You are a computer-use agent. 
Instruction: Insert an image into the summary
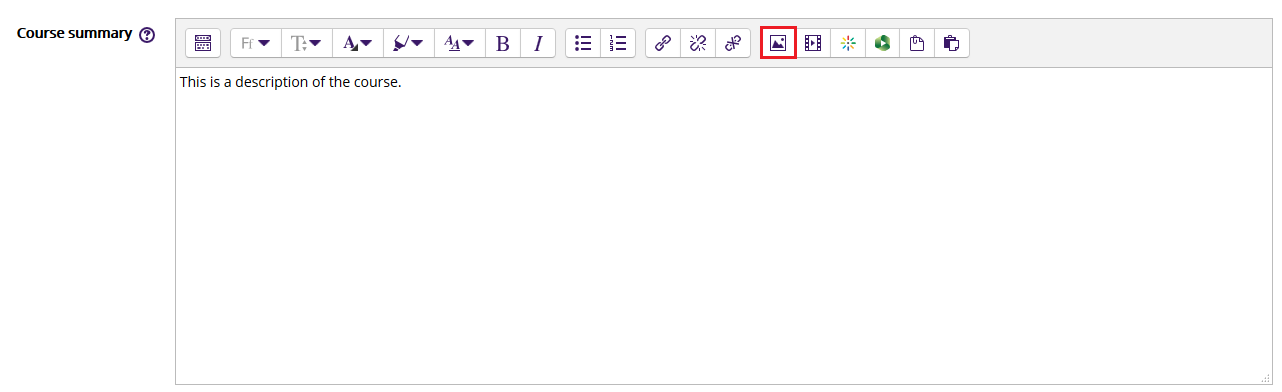pos(778,43)
